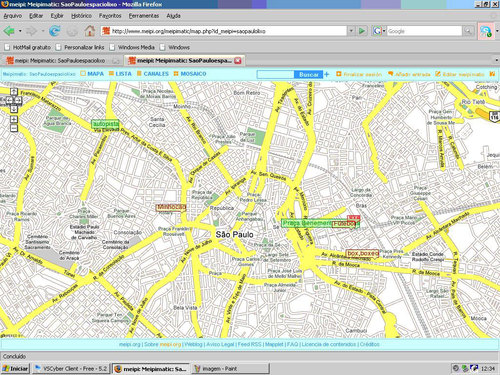Viewport: 500px width, 375px height.
Task: Switch to imagem - Paint taskbar item
Action: tap(230, 369)
